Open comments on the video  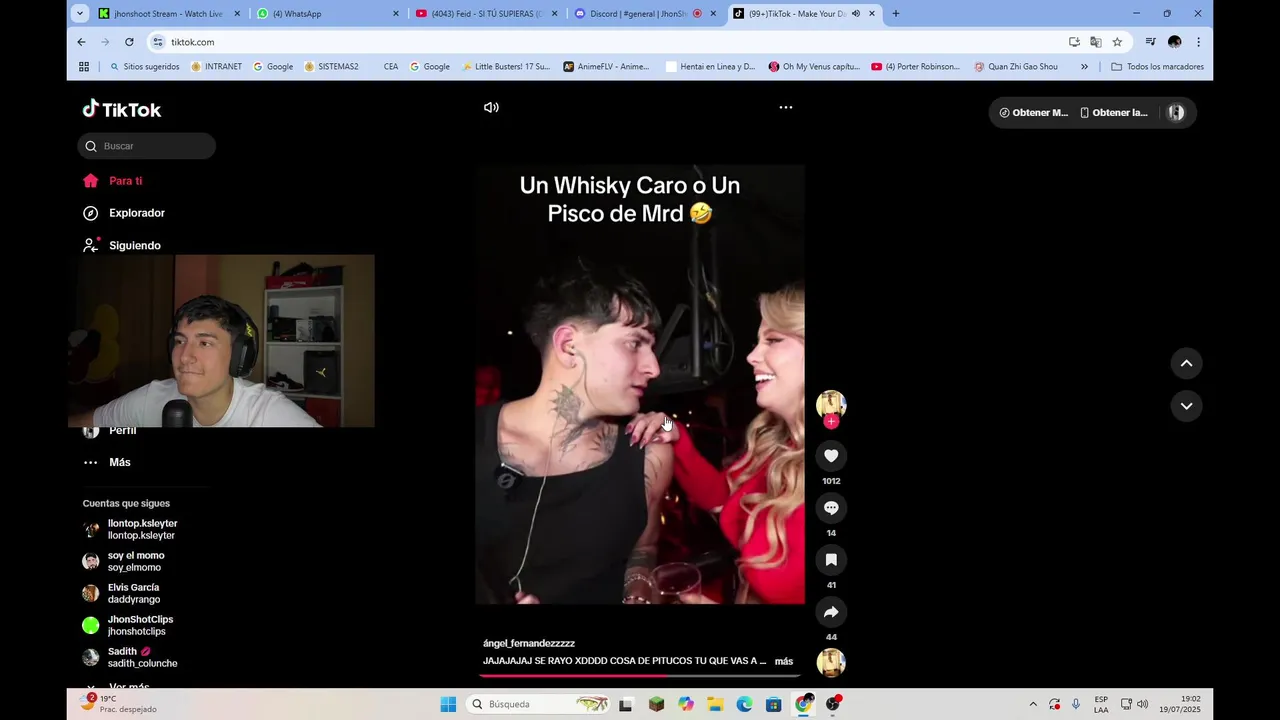click(x=831, y=508)
